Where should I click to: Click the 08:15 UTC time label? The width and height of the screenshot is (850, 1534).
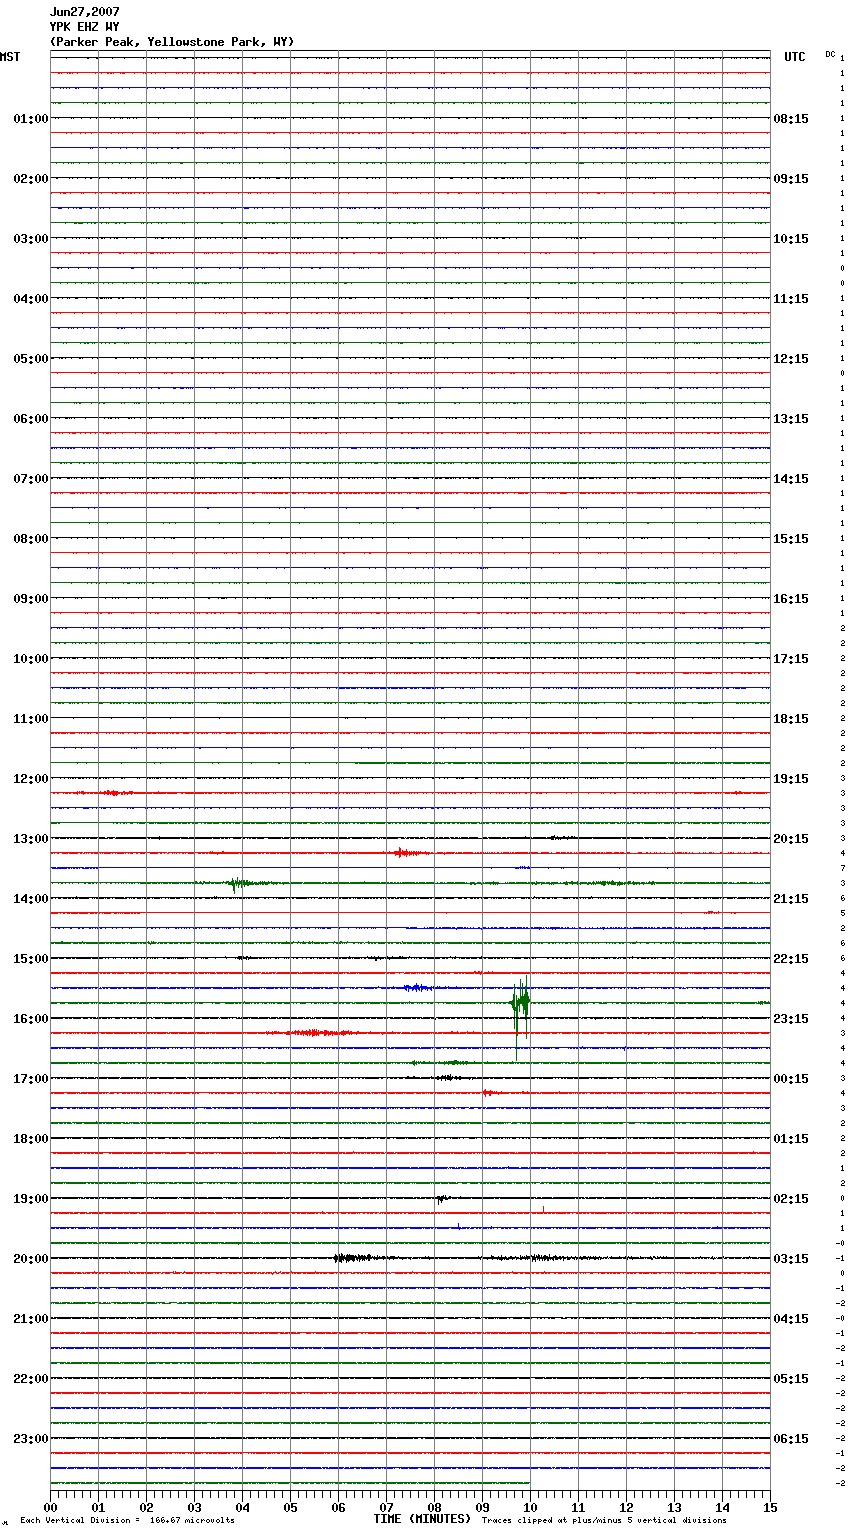click(791, 119)
